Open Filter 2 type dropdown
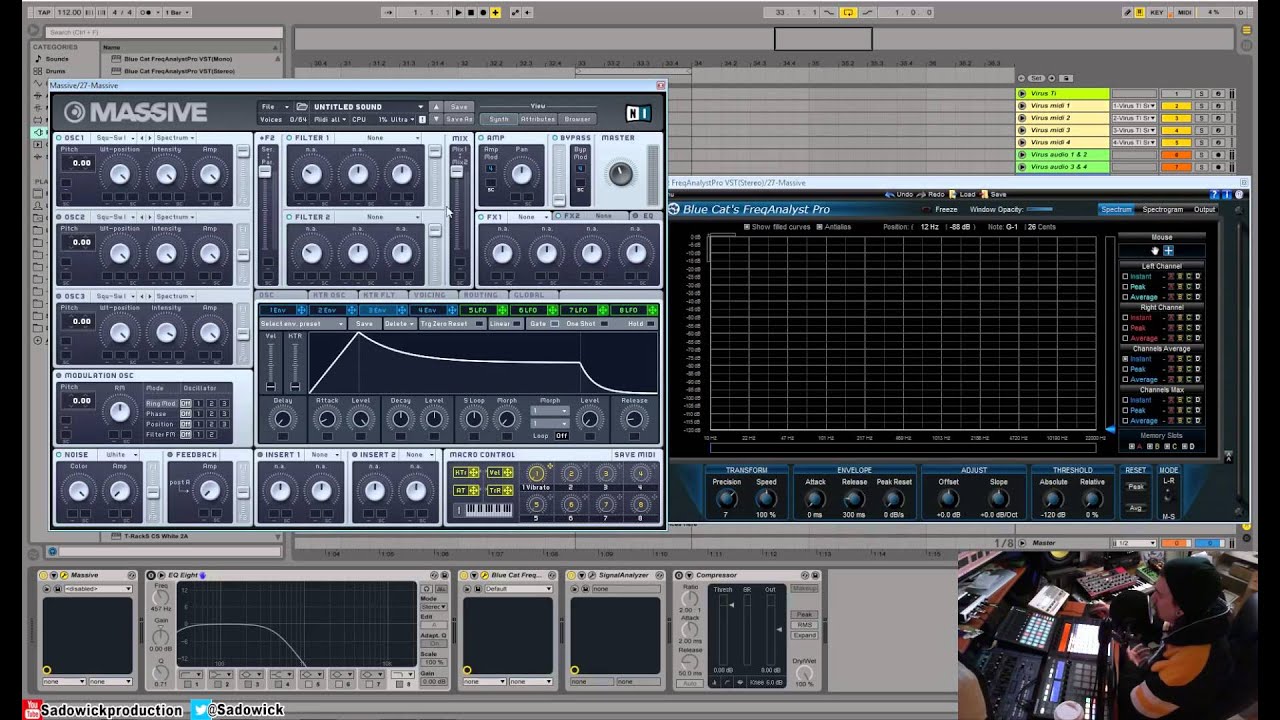 coord(380,217)
